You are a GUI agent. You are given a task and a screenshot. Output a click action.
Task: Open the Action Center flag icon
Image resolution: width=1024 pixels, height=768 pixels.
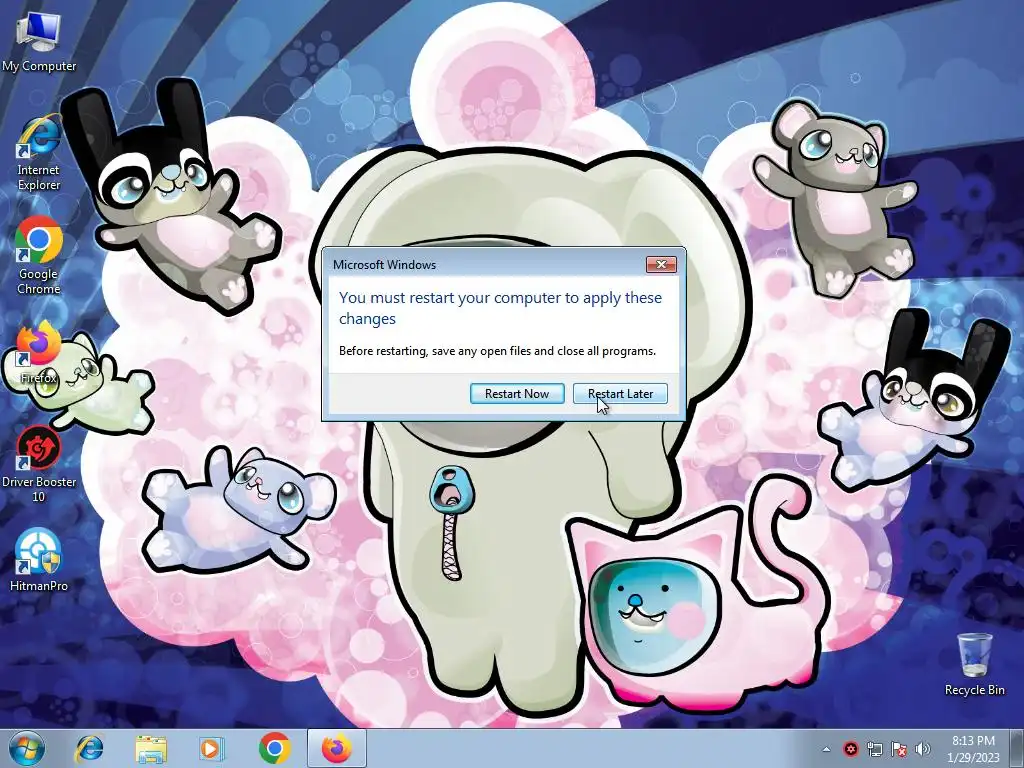click(x=899, y=749)
